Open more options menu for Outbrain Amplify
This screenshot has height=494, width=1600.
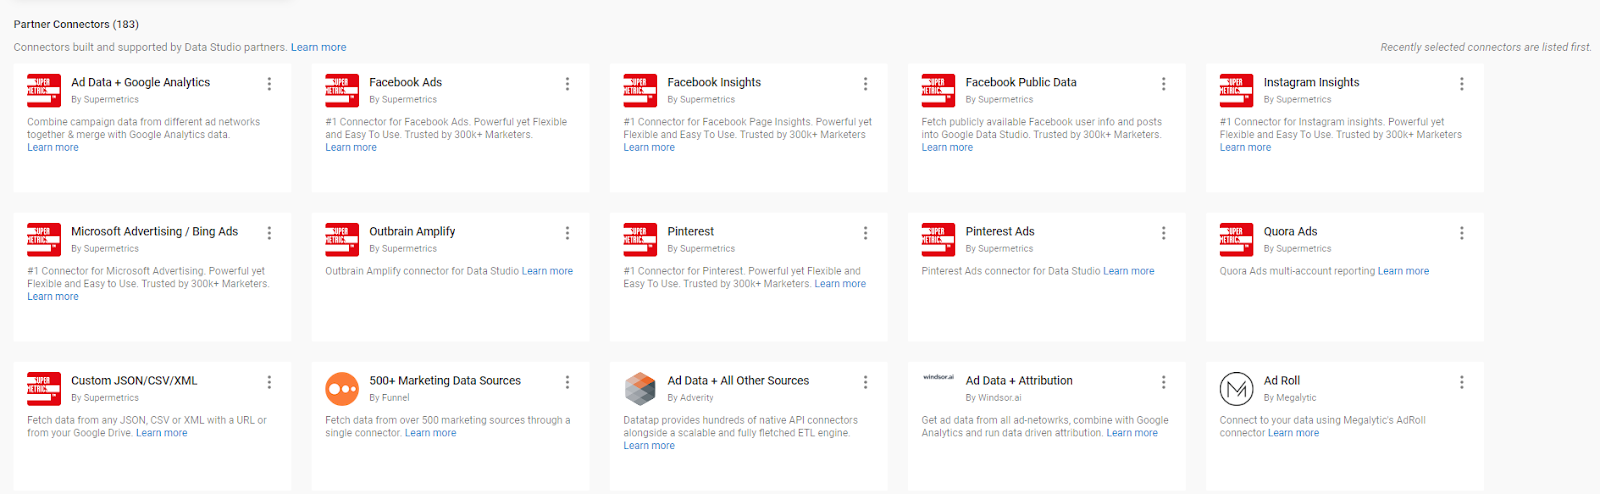tap(567, 233)
